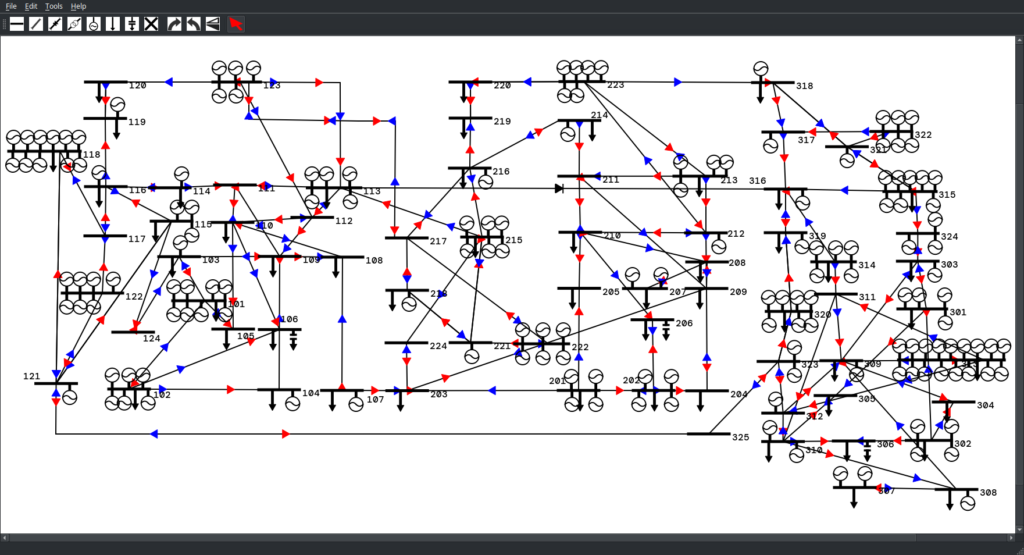
Task: Click the load arrow at bus 214
Action: (592, 131)
